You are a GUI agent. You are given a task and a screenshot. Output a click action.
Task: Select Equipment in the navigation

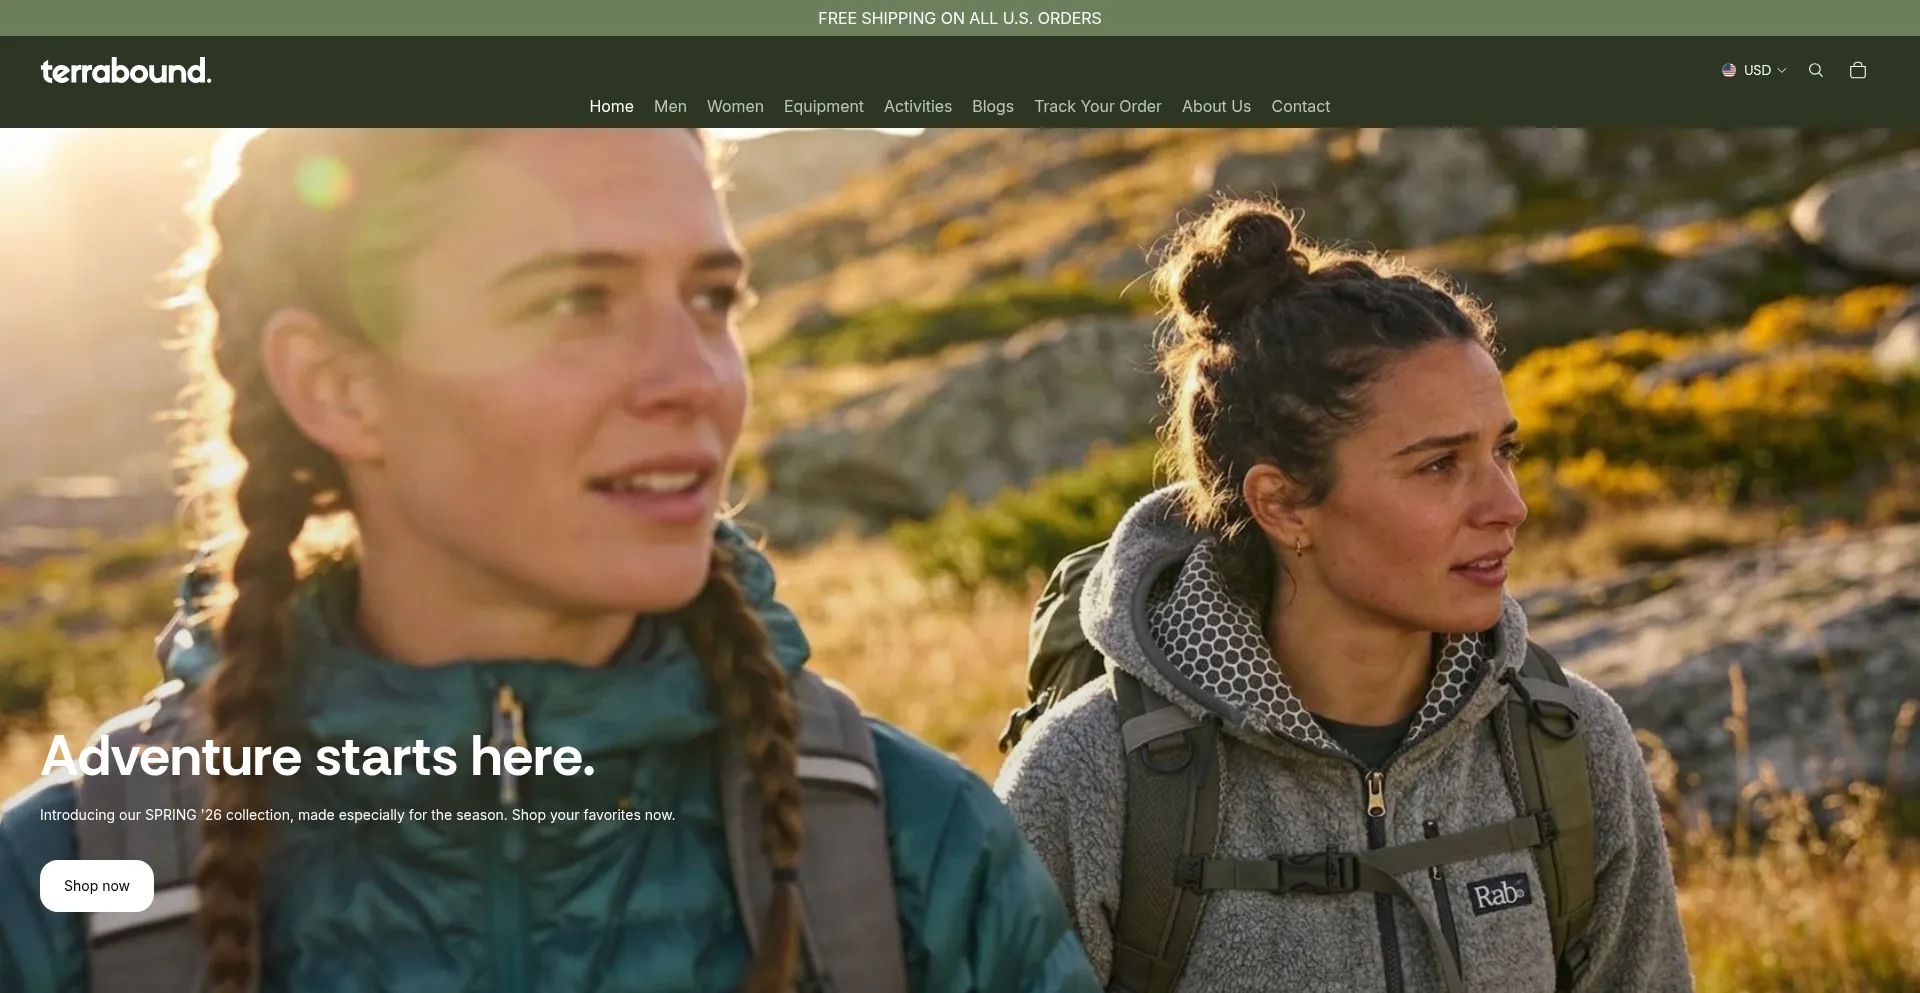point(823,106)
